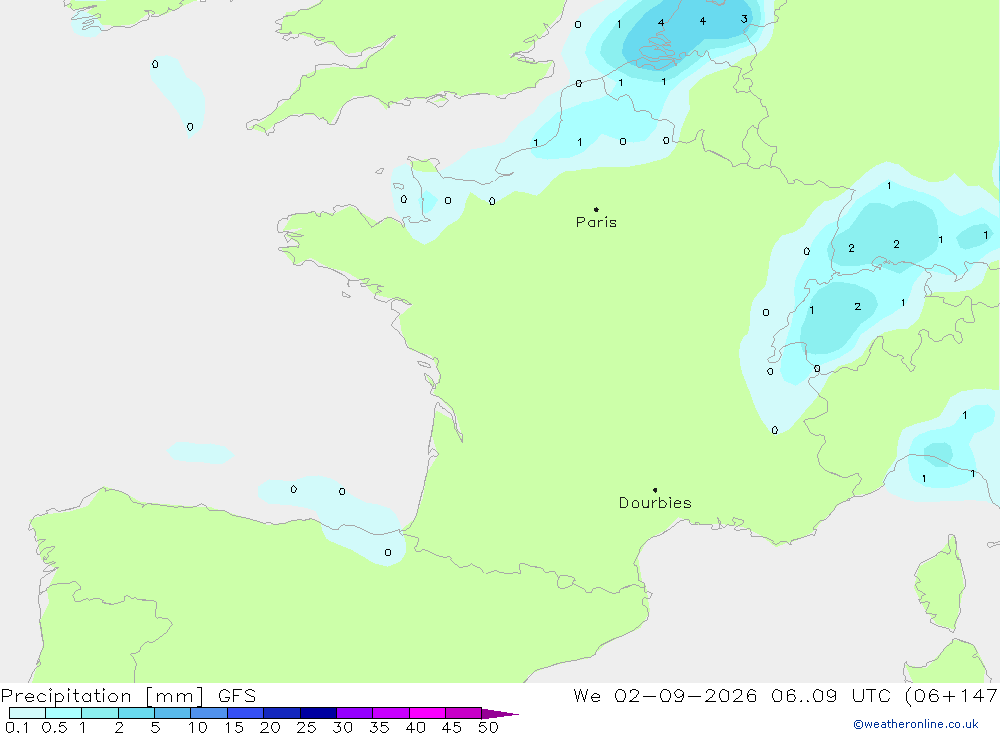Click the '10' legend scale label
1000x733 pixels.
(x=198, y=727)
